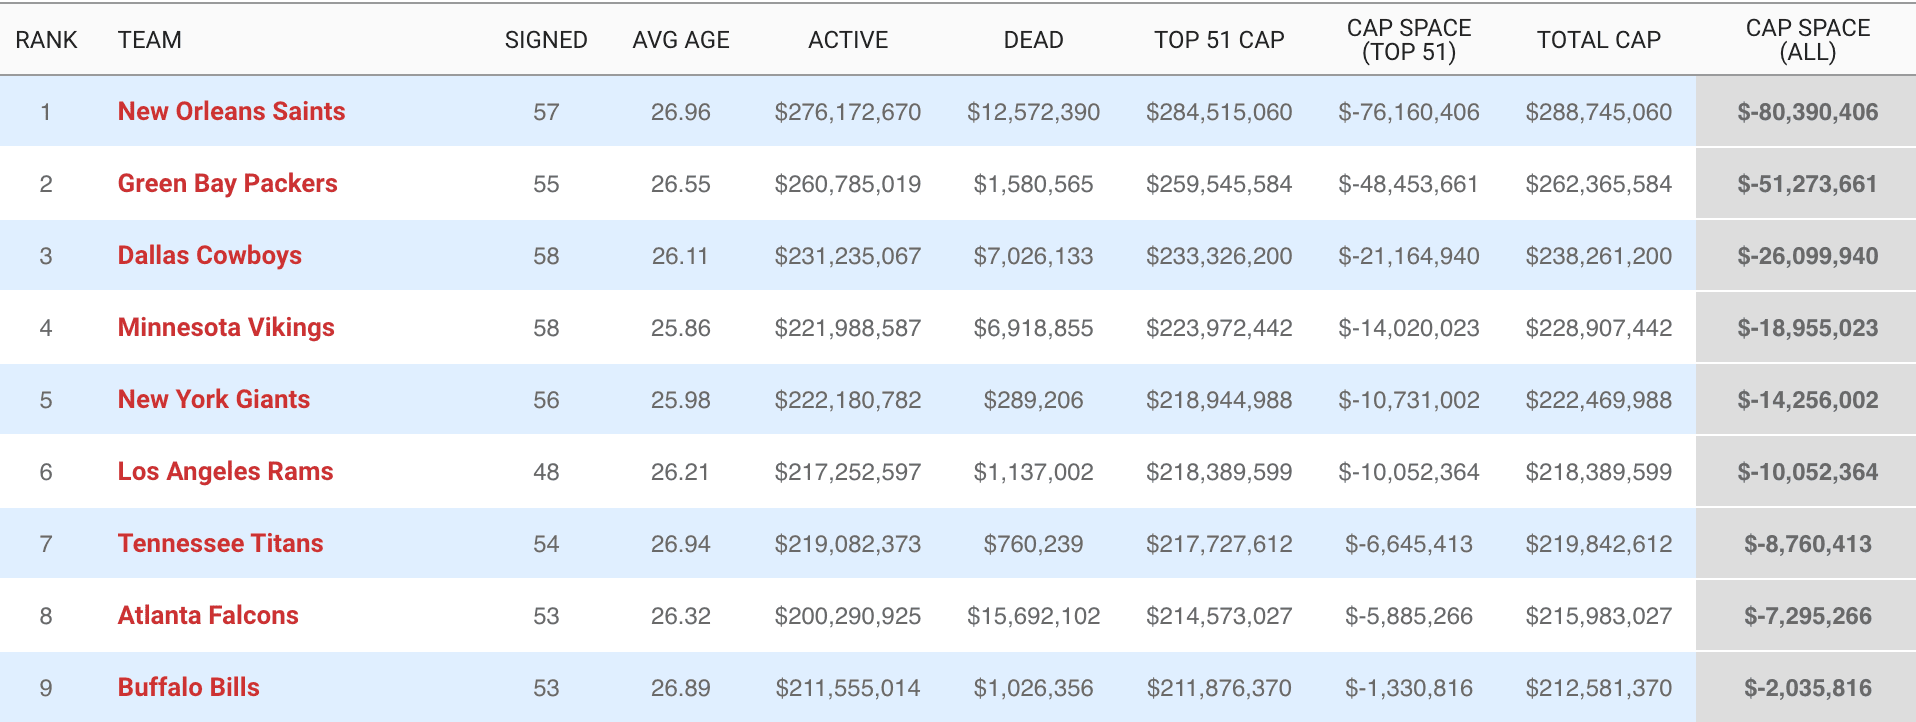The height and width of the screenshot is (722, 1916).
Task: Open the Los Angeles Rams team link
Action: pyautogui.click(x=225, y=471)
